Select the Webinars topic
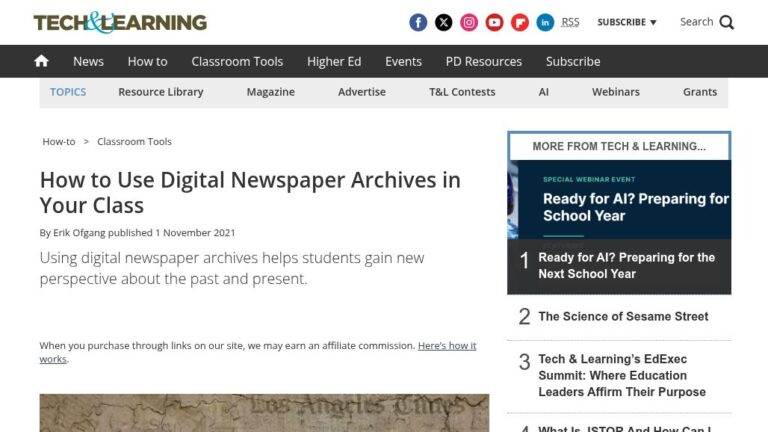 tap(616, 92)
